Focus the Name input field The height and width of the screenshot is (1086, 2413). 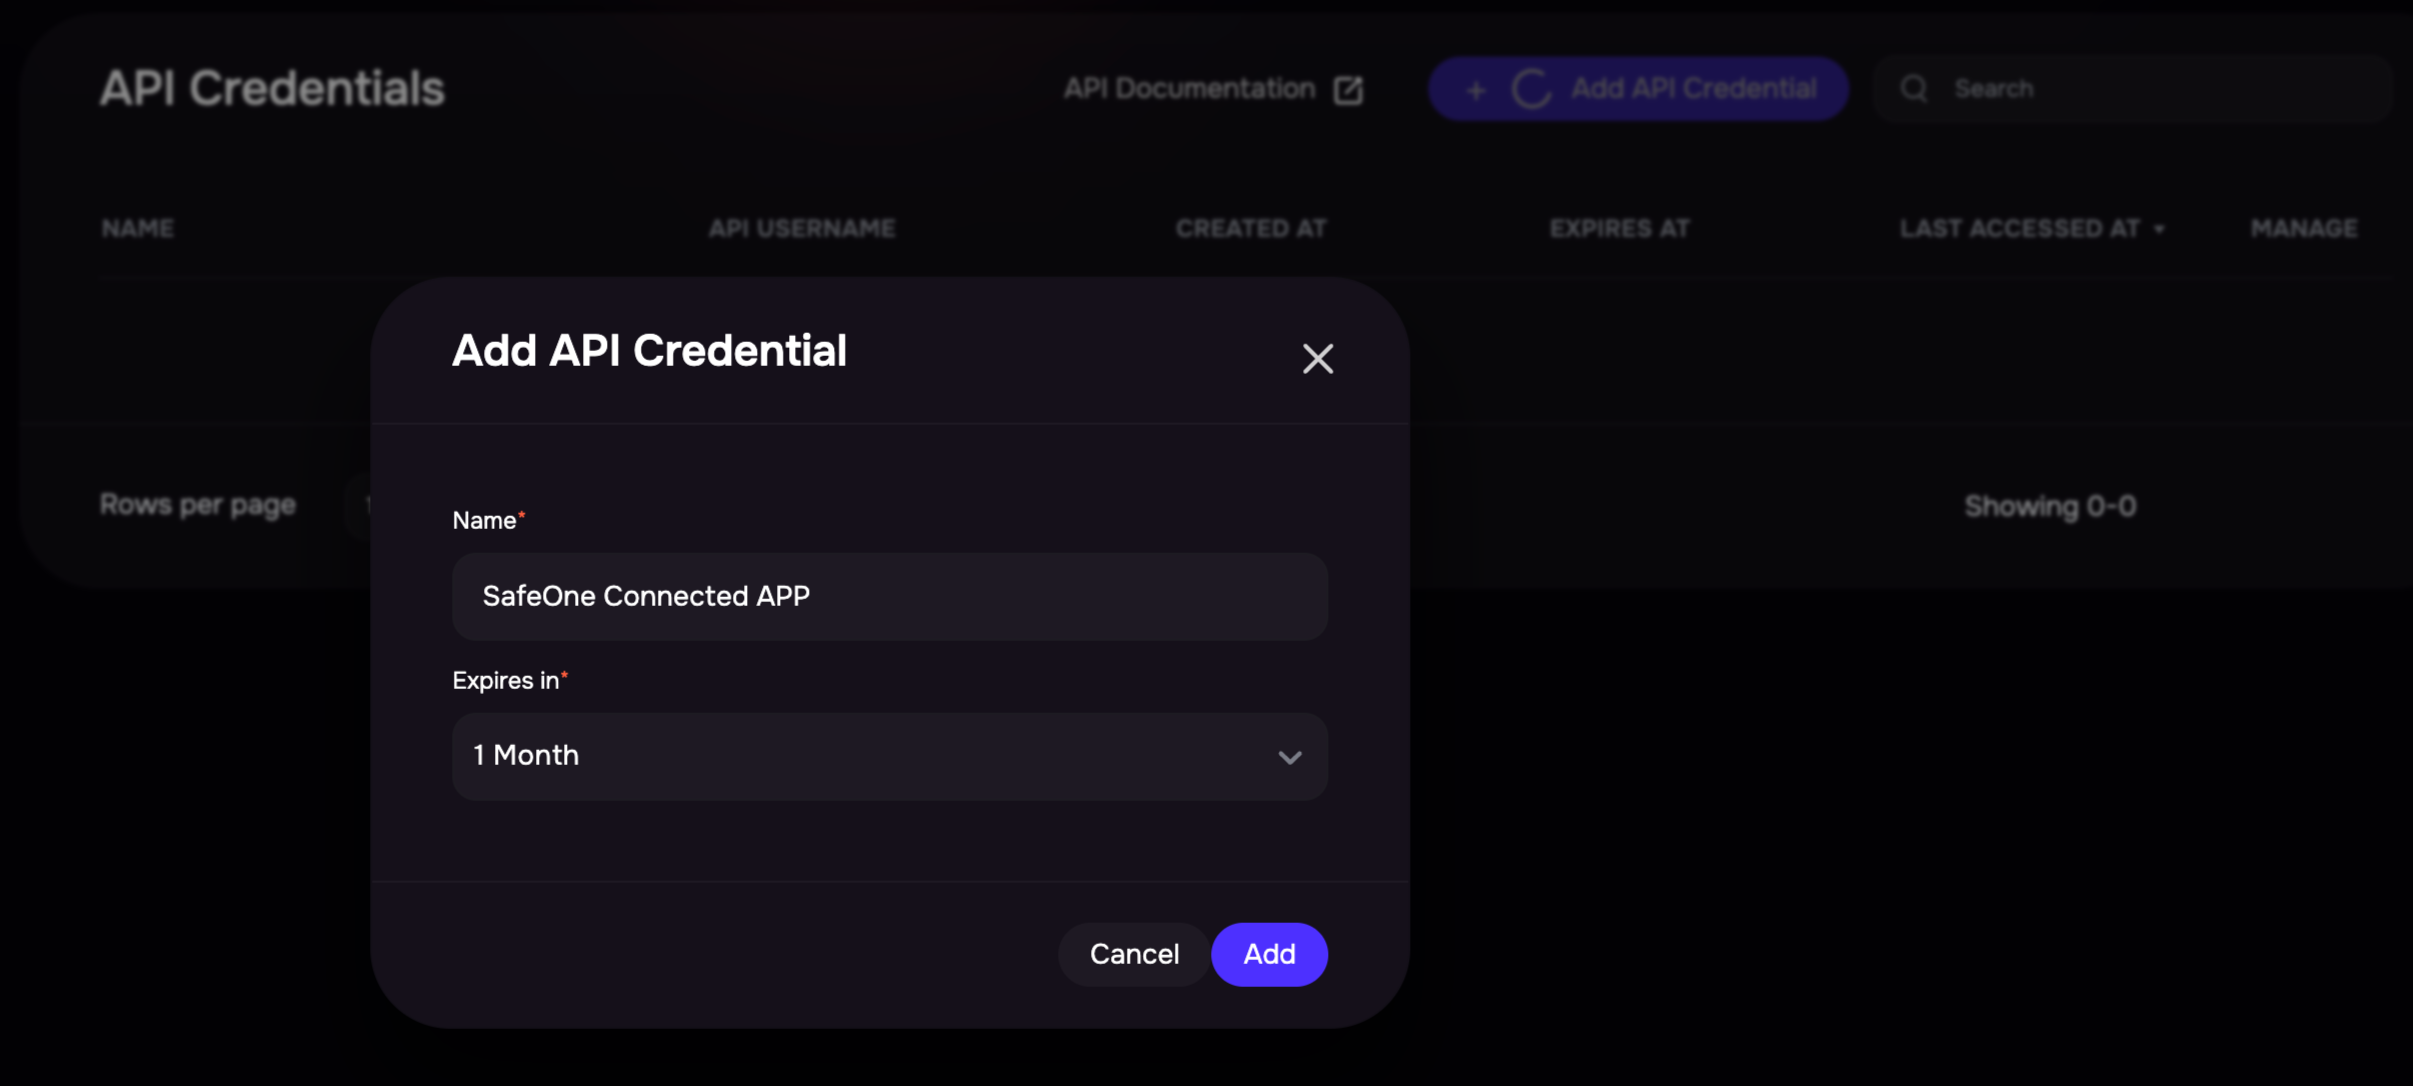[x=890, y=596]
